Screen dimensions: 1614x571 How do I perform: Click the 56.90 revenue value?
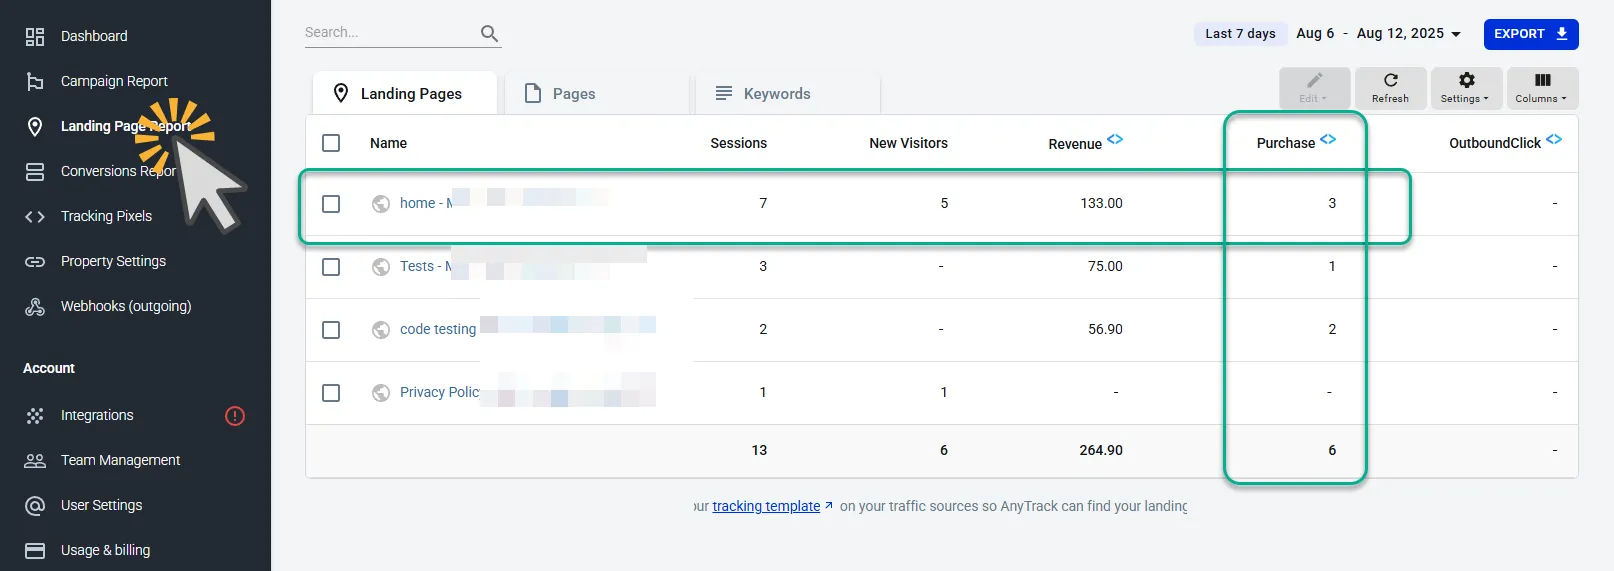[1105, 329]
